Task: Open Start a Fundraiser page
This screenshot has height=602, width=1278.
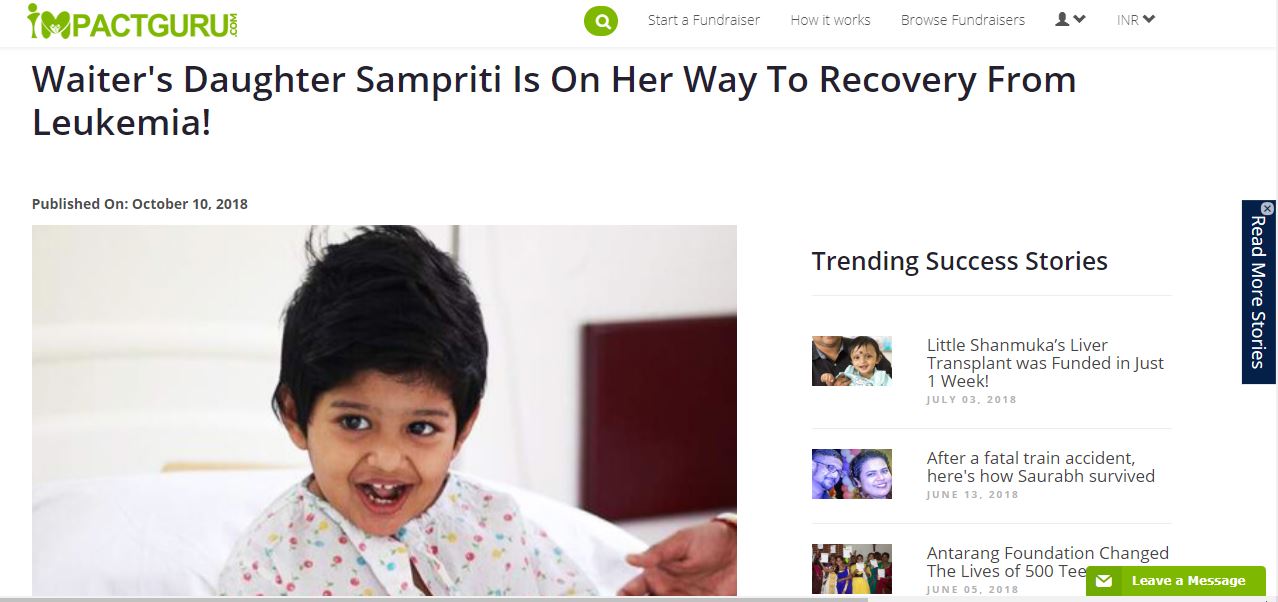Action: point(704,20)
